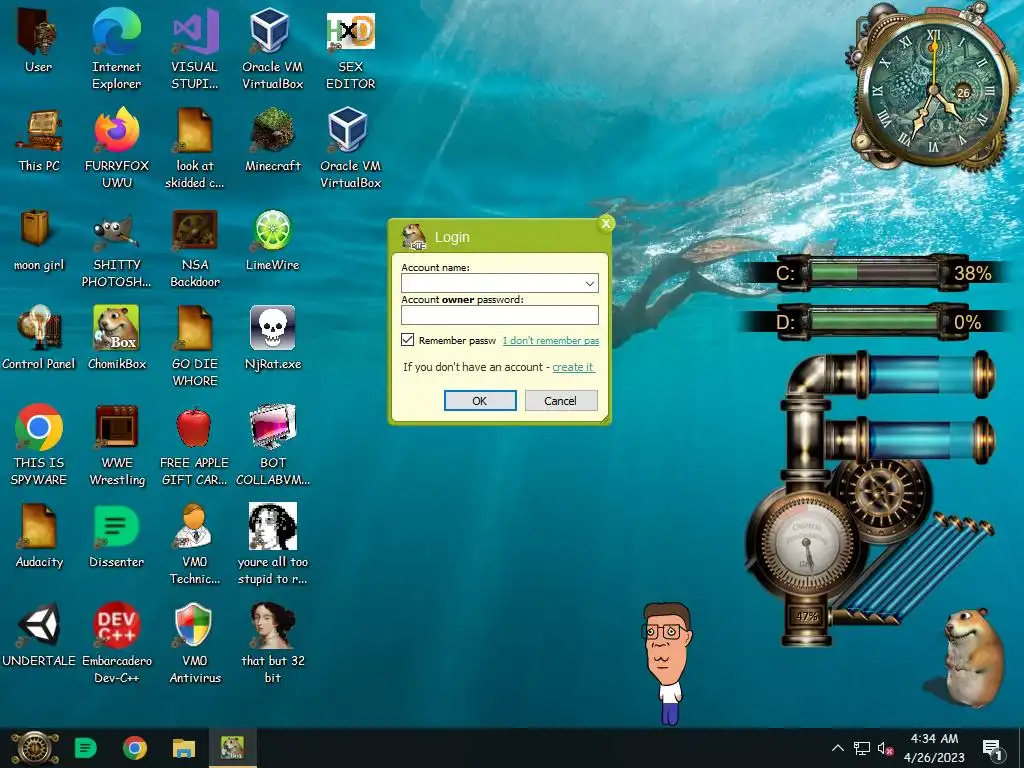Expand the Account name dropdown

(x=589, y=283)
